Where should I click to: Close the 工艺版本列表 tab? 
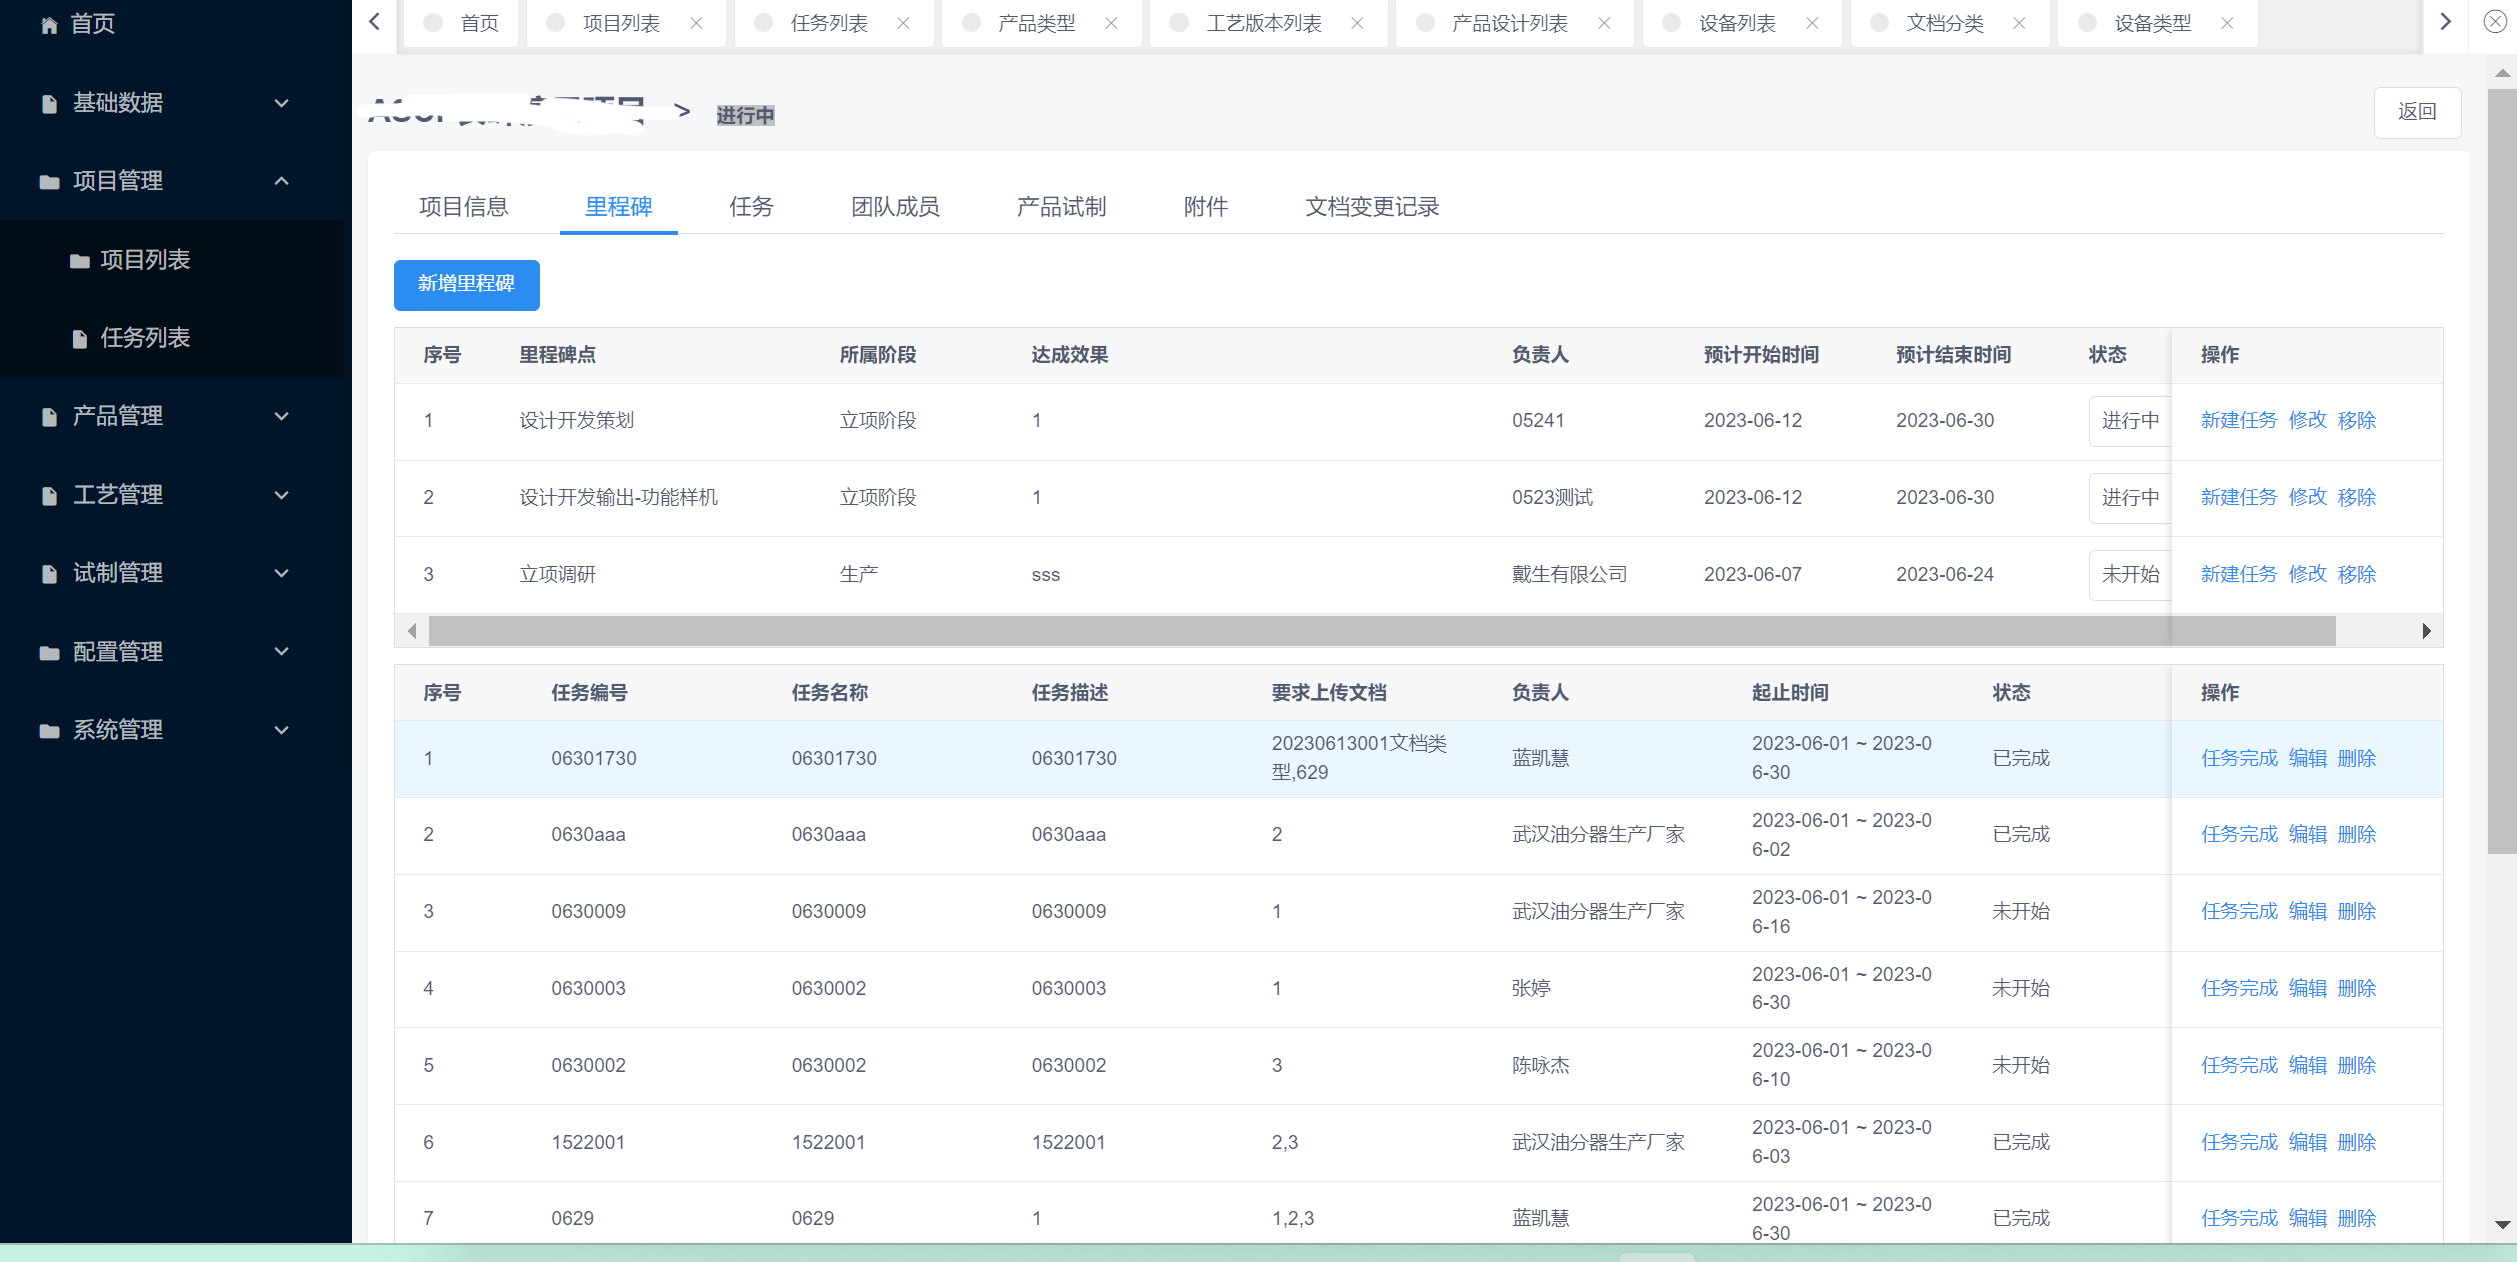1357,23
